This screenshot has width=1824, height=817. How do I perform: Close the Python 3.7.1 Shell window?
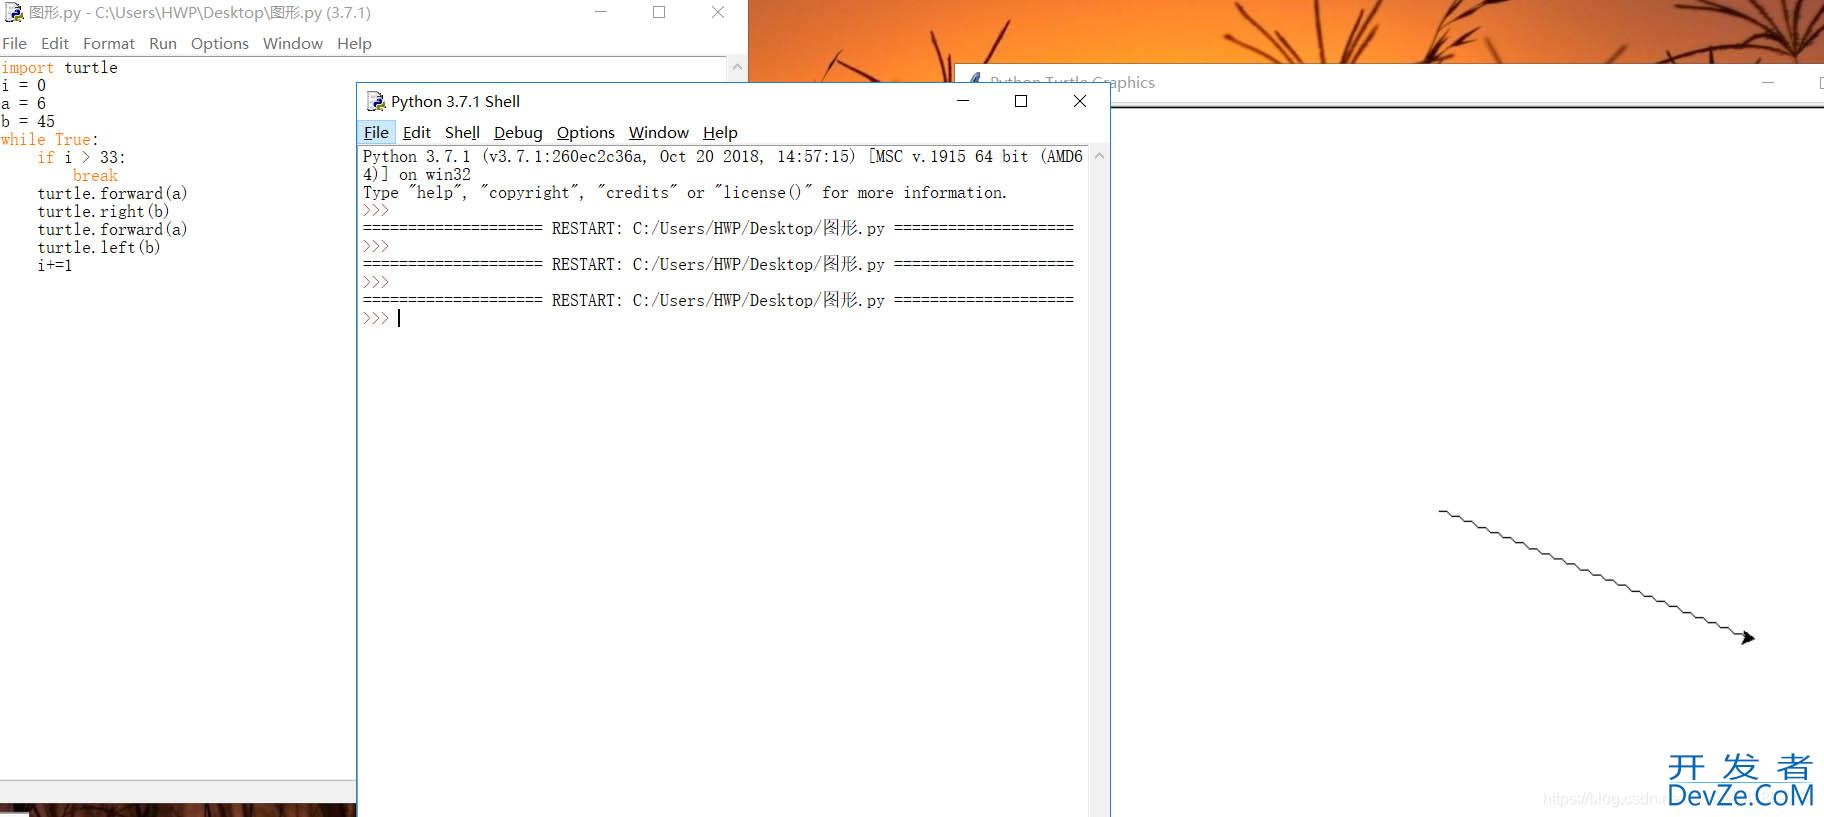tap(1080, 101)
